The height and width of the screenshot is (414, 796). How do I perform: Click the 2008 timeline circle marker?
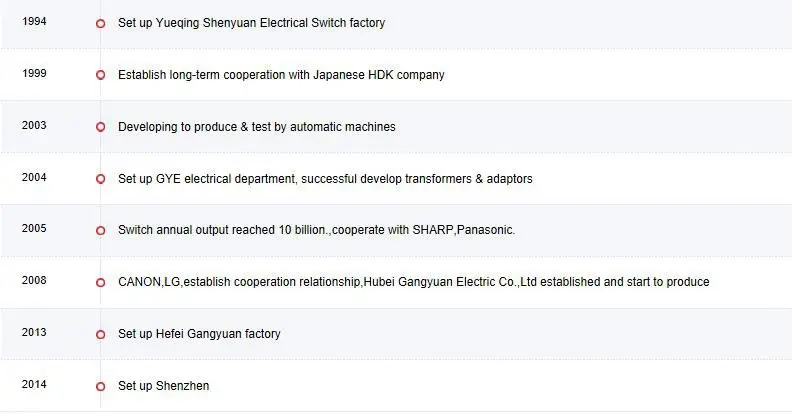tap(100, 282)
